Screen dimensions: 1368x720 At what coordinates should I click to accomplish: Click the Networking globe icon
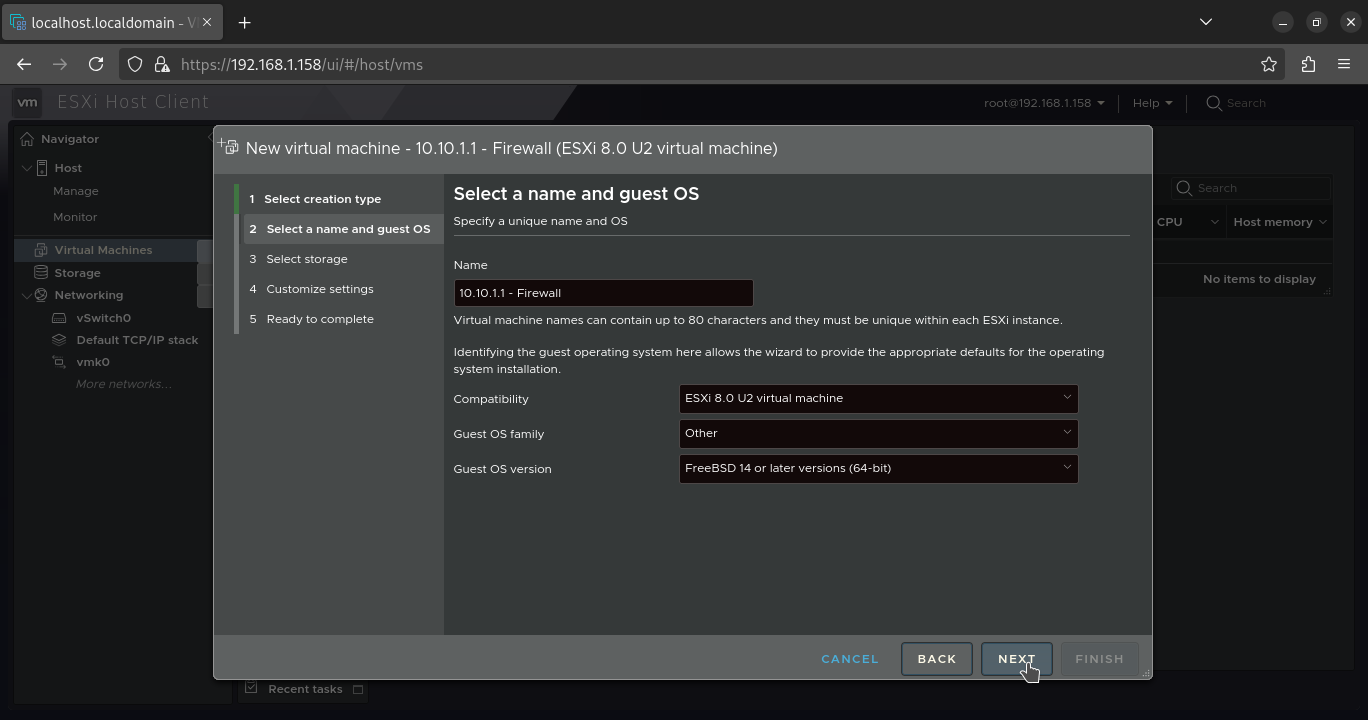[41, 295]
